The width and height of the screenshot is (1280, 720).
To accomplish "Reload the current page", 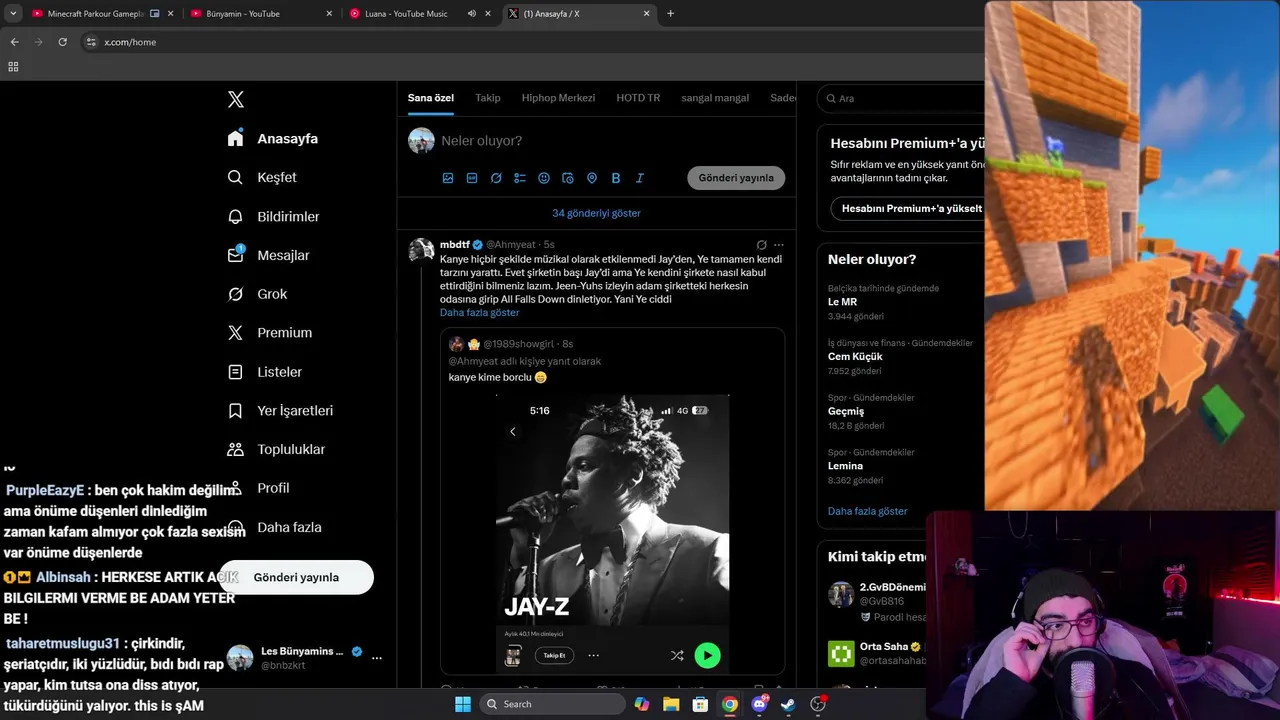I will (x=62, y=42).
